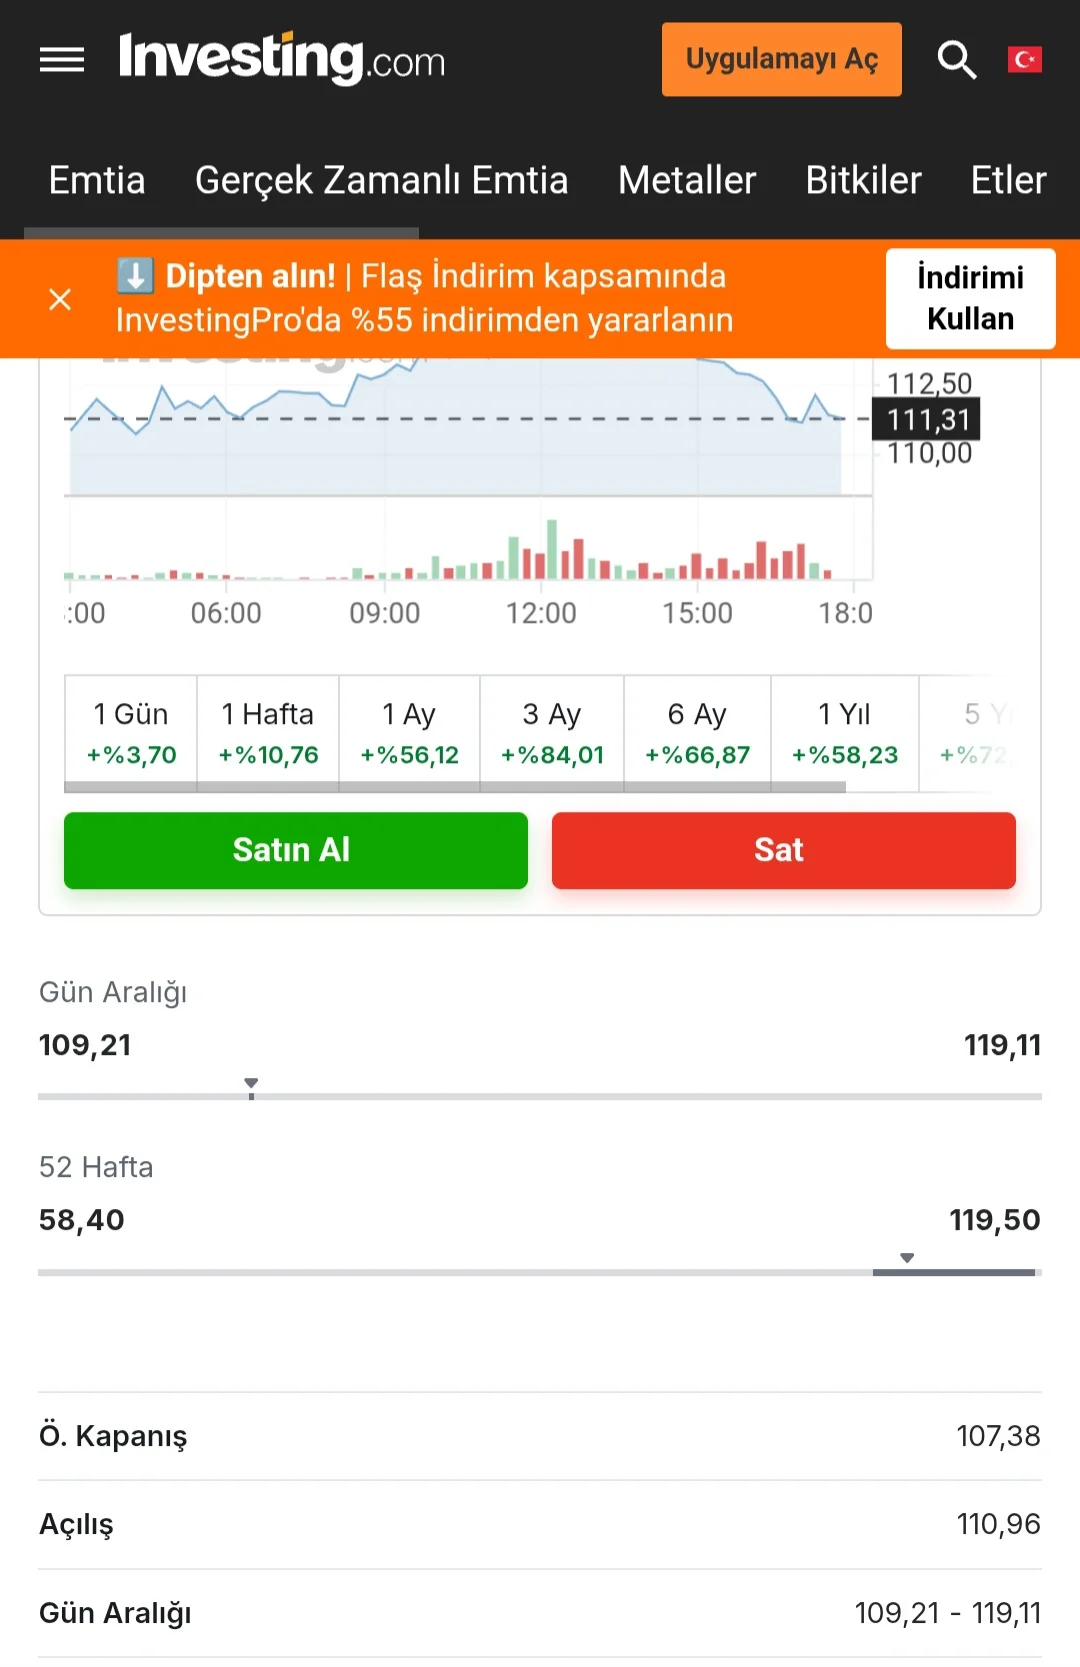Go to the Emtia tab
Viewport: 1080px width, 1667px height.
[97, 181]
